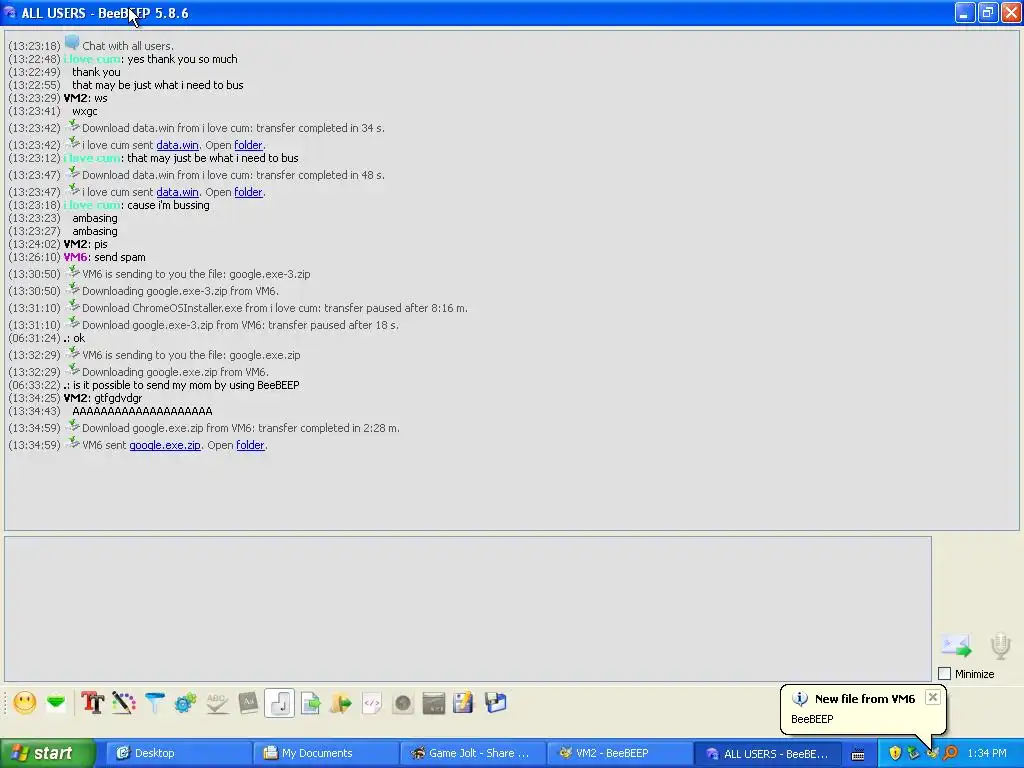The width and height of the screenshot is (1024, 768).
Task: Open the emoticons smiley menu
Action: [25, 703]
